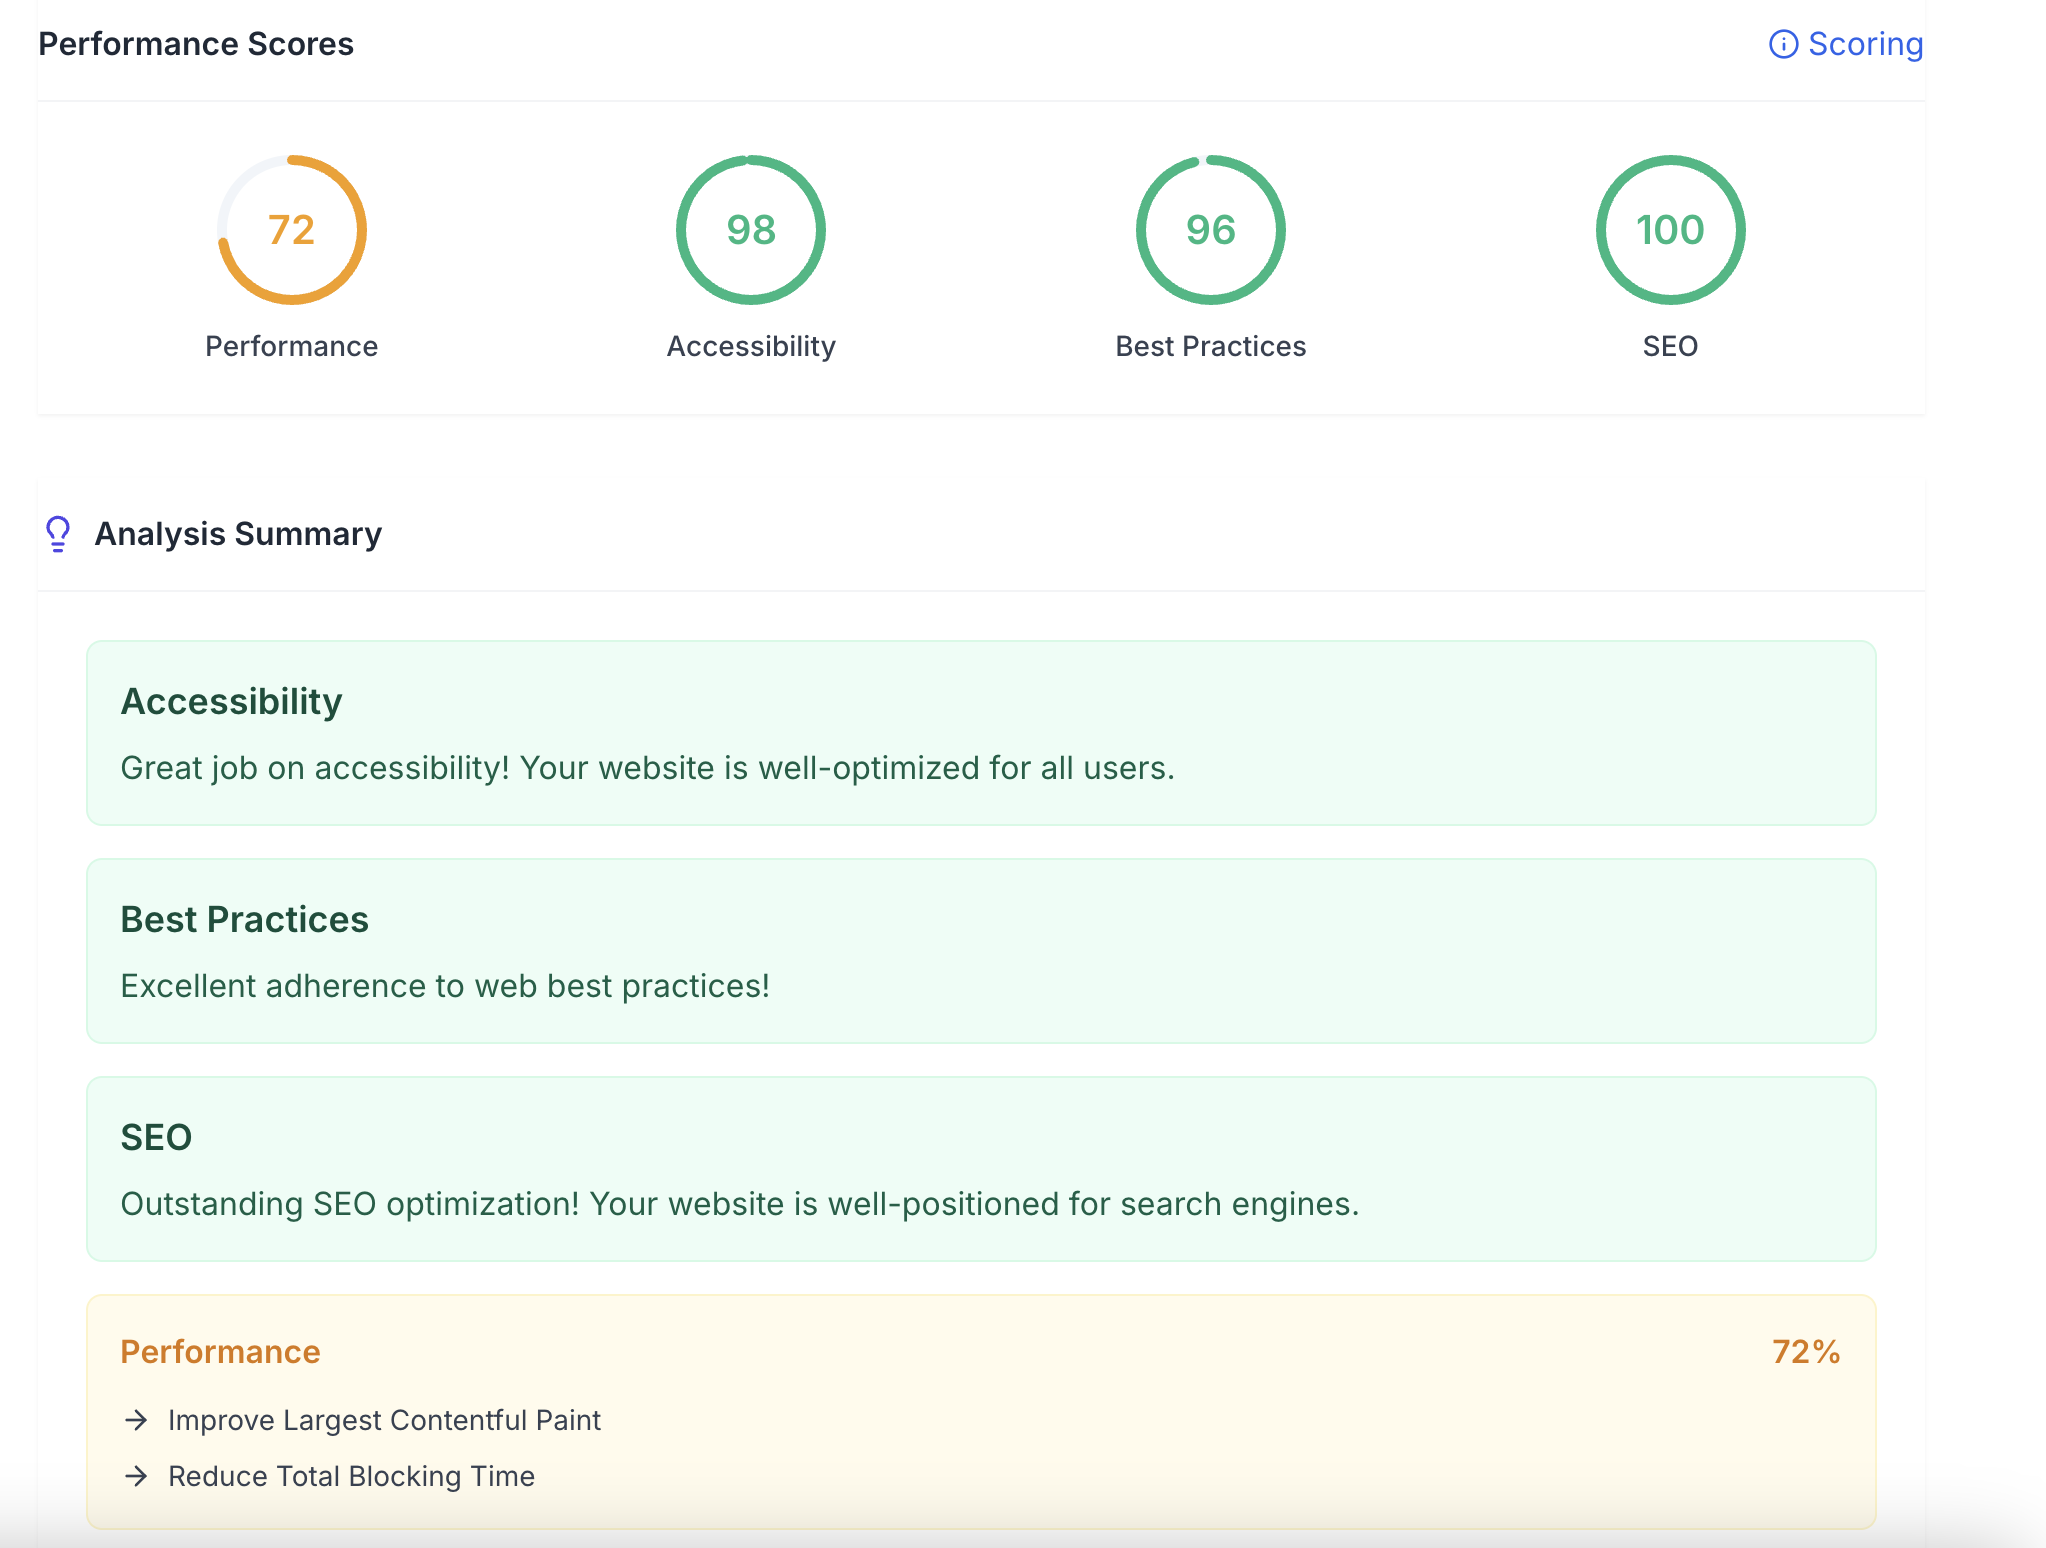
Task: Click the Accessibility label under the 98 gauge
Action: (x=750, y=346)
